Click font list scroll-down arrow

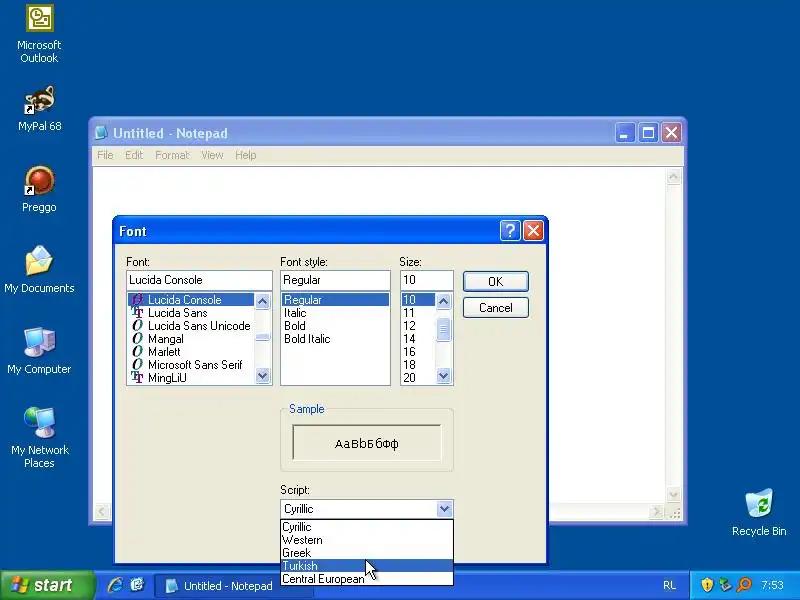coord(263,376)
